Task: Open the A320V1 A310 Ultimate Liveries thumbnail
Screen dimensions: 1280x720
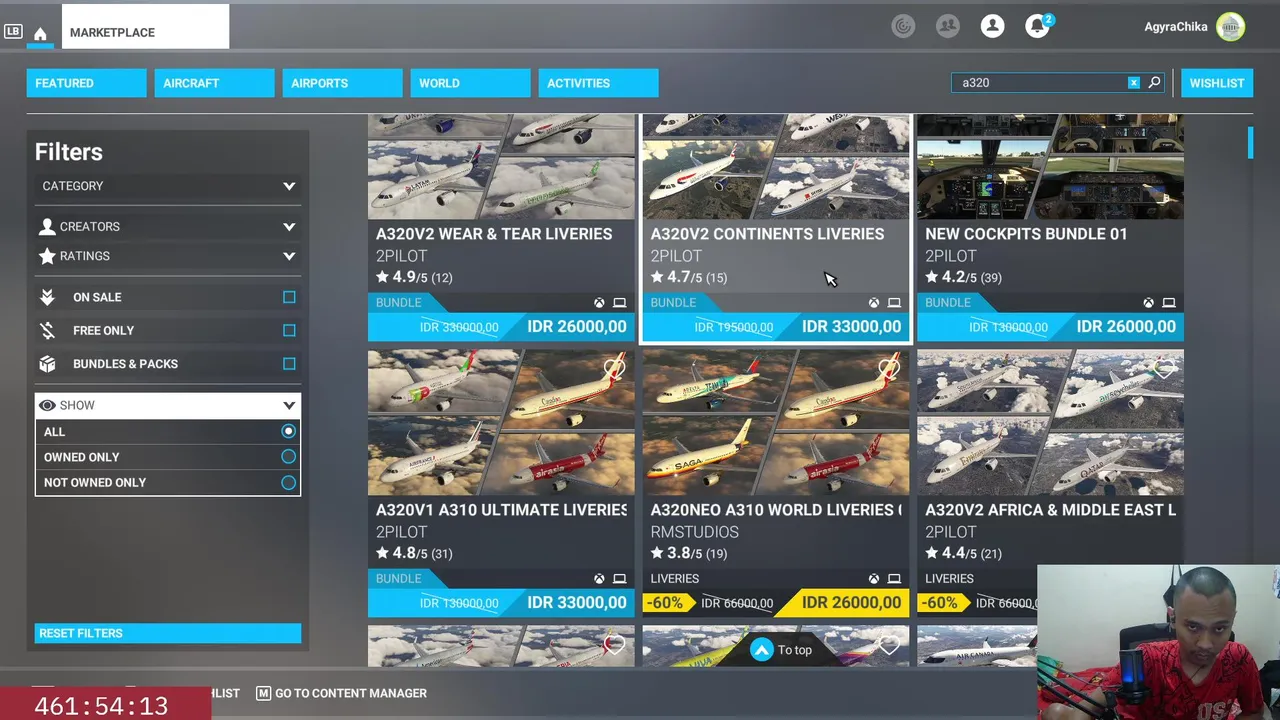Action: pos(501,422)
